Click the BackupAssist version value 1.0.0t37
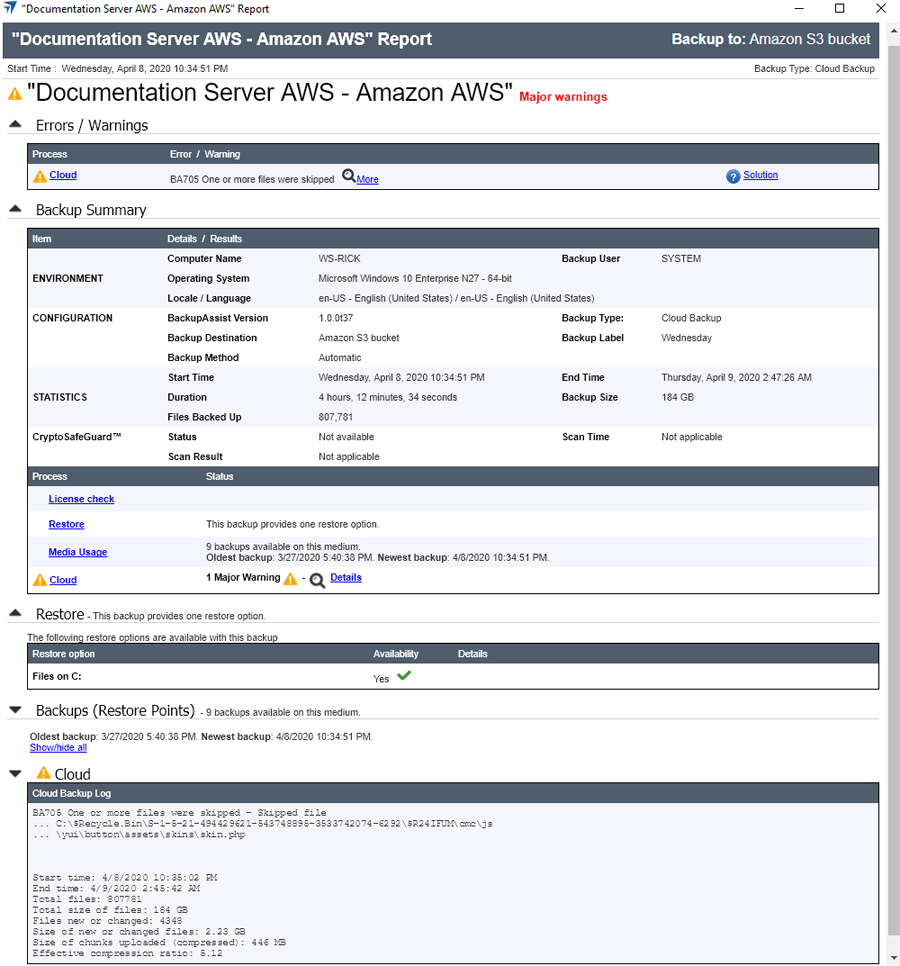Viewport: 900px width, 966px height. pos(336,318)
